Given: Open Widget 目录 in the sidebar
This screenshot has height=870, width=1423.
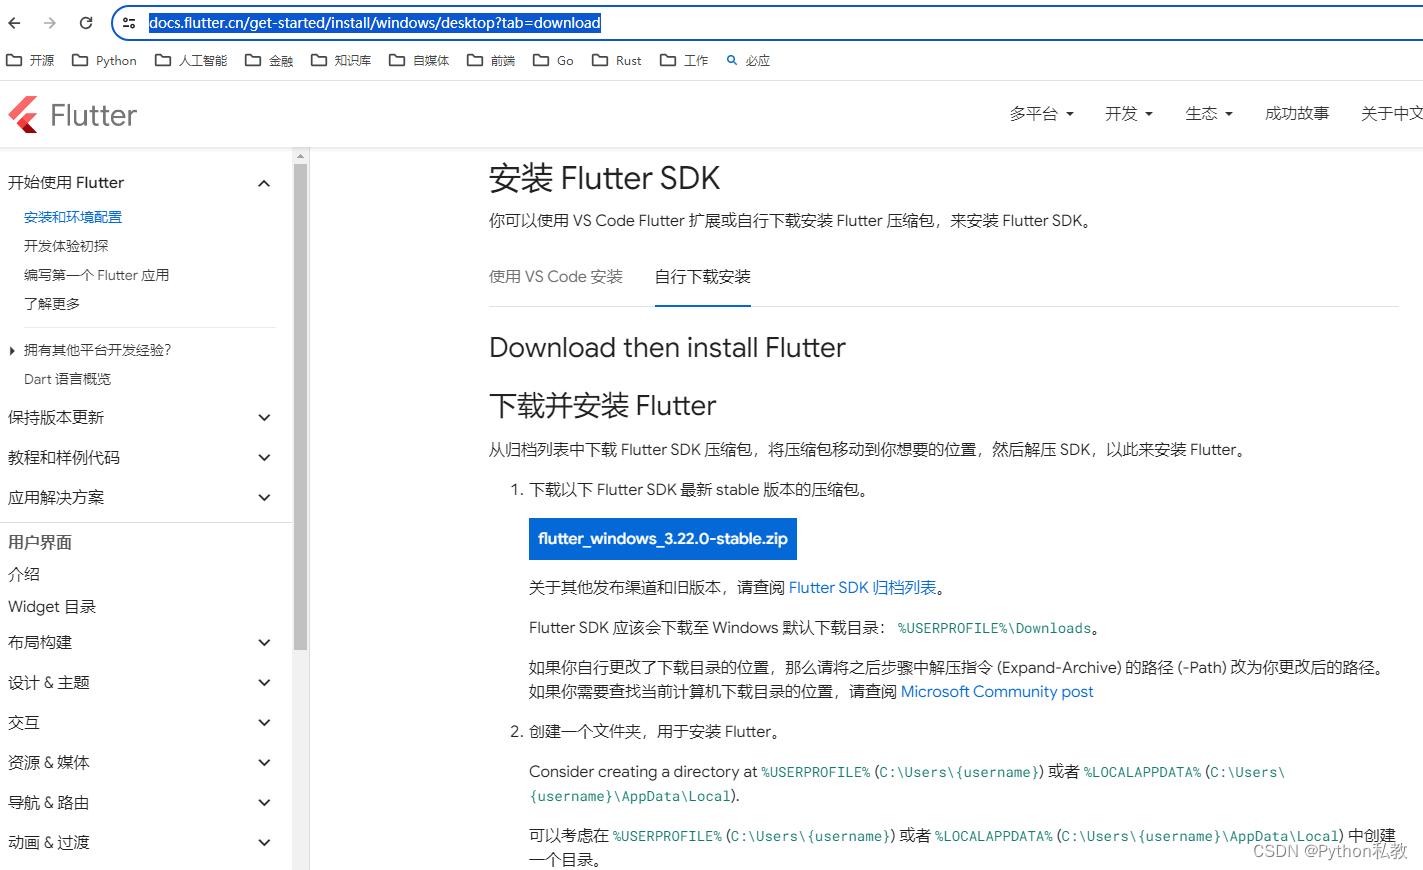Looking at the screenshot, I should [x=52, y=607].
